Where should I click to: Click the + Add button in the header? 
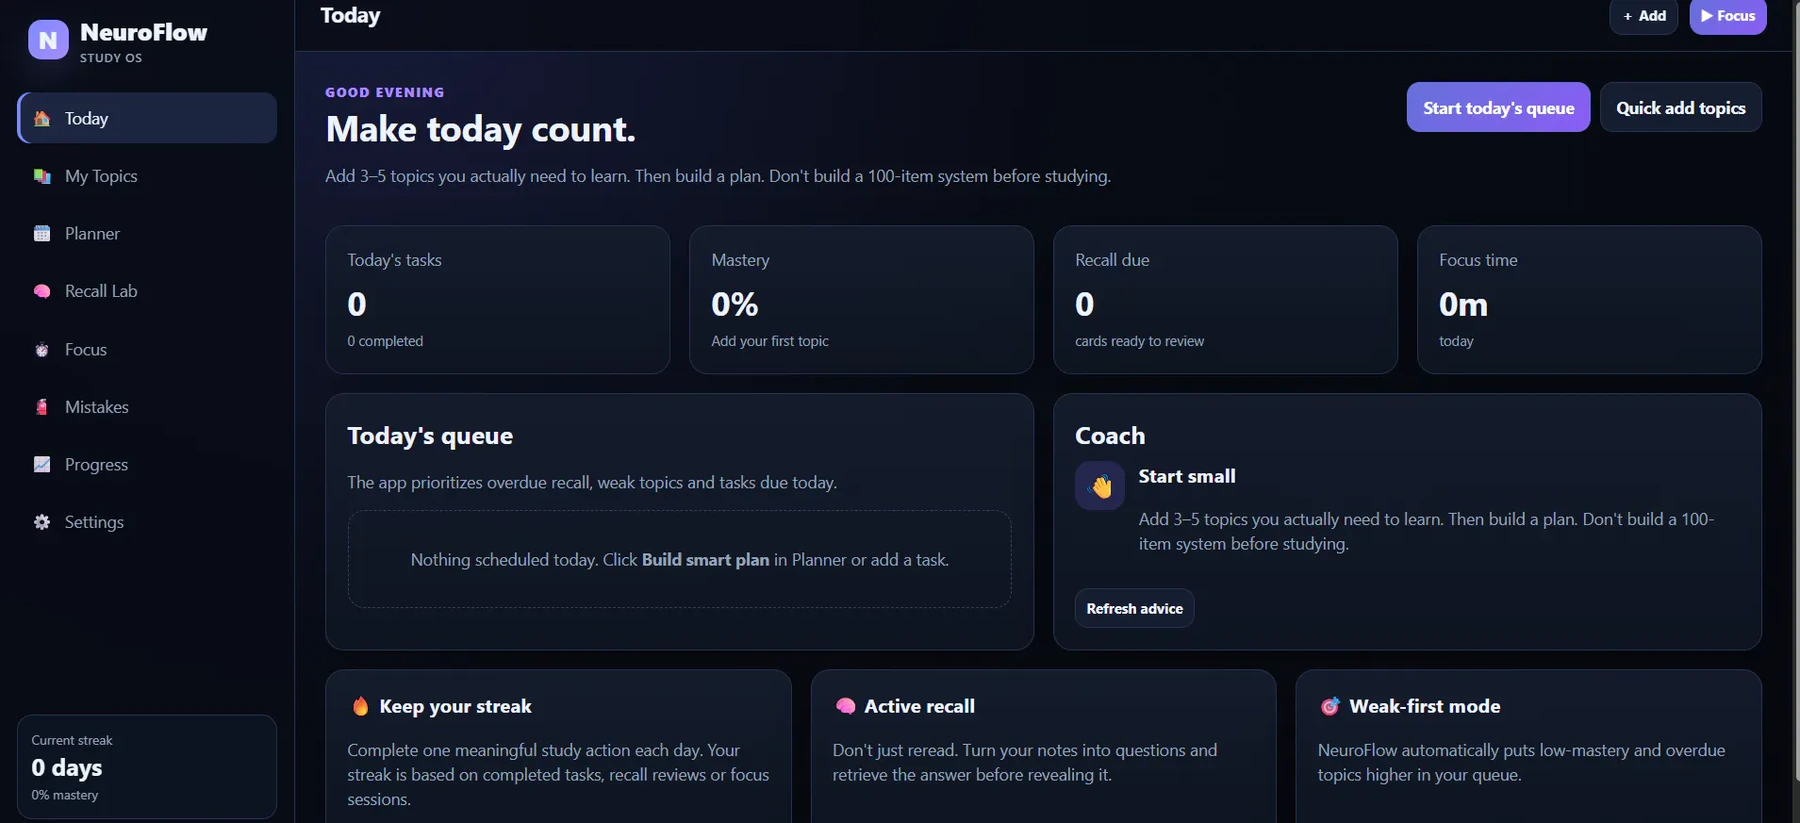click(1644, 16)
